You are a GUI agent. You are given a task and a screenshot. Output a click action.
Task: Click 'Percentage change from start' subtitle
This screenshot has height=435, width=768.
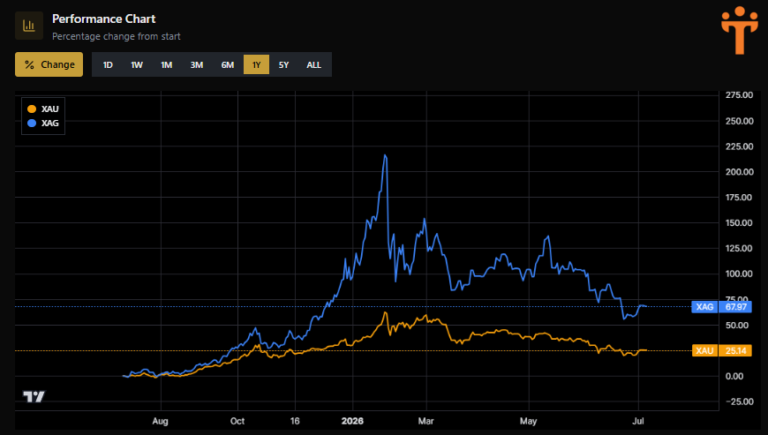tap(116, 36)
